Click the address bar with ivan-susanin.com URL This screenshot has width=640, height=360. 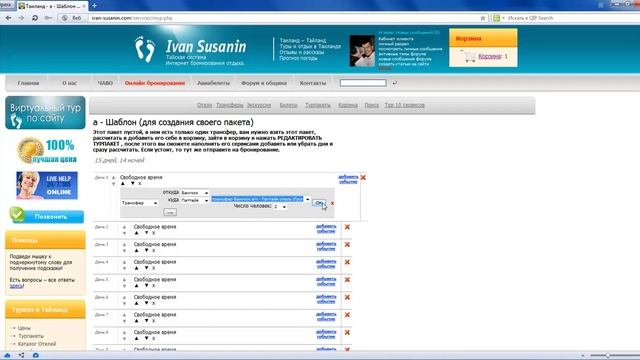click(x=282, y=18)
